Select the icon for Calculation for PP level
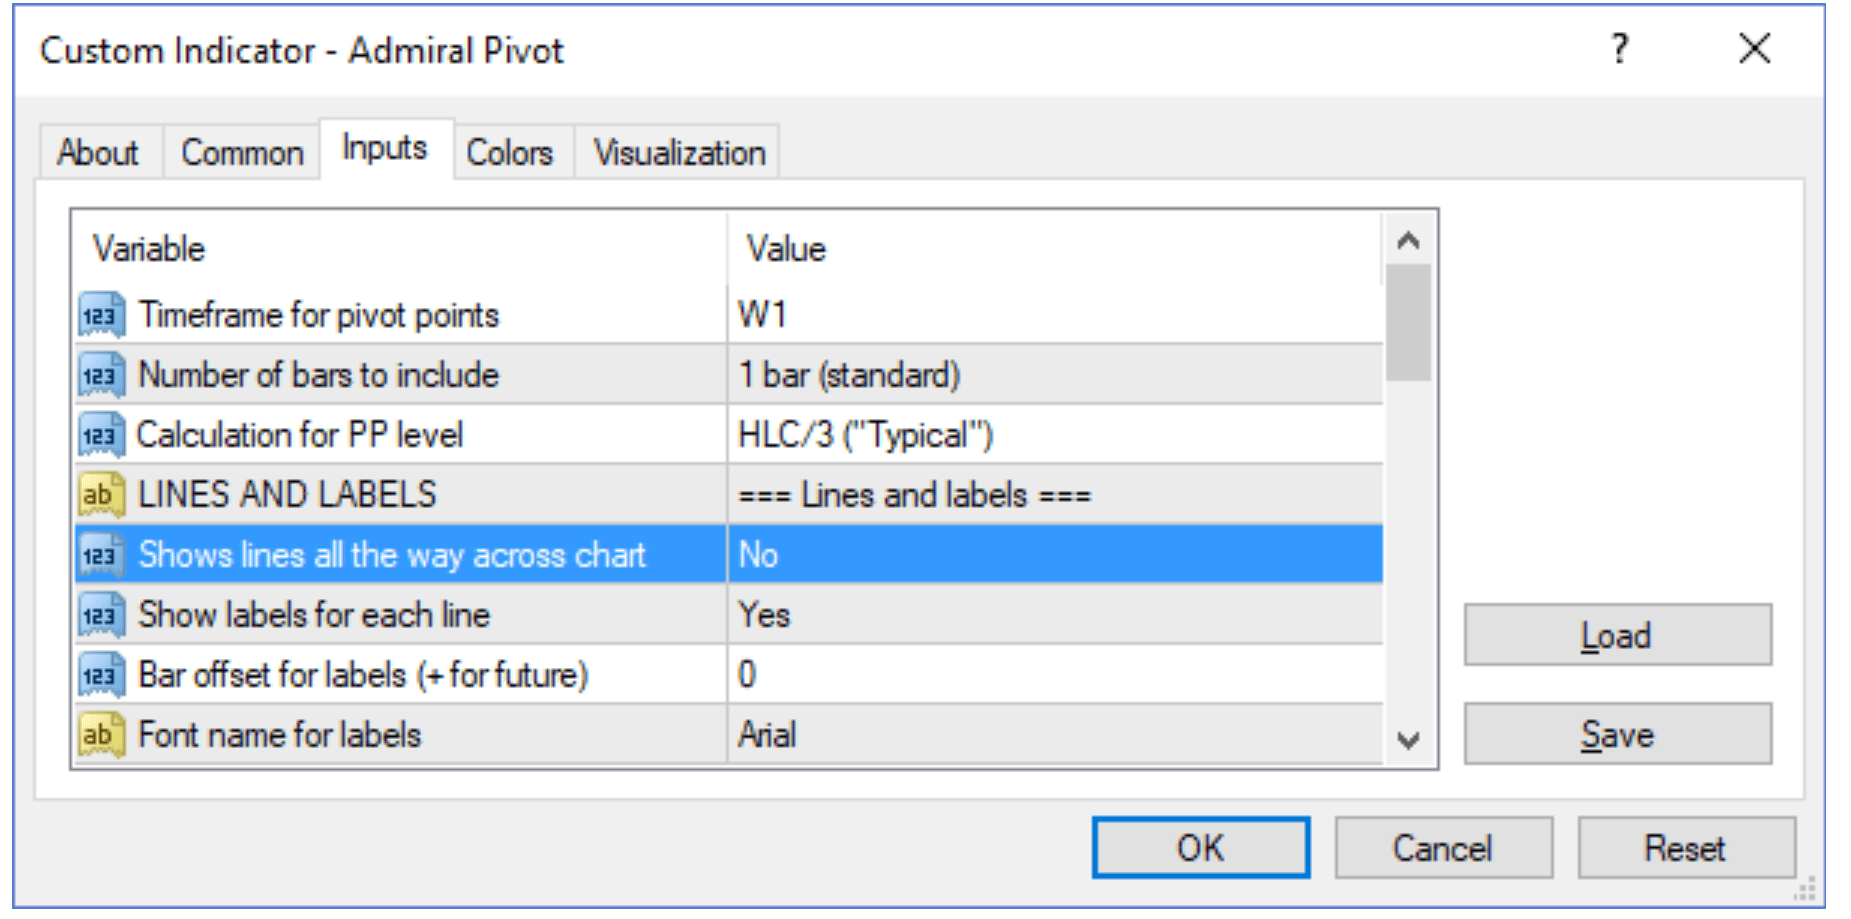 [101, 435]
